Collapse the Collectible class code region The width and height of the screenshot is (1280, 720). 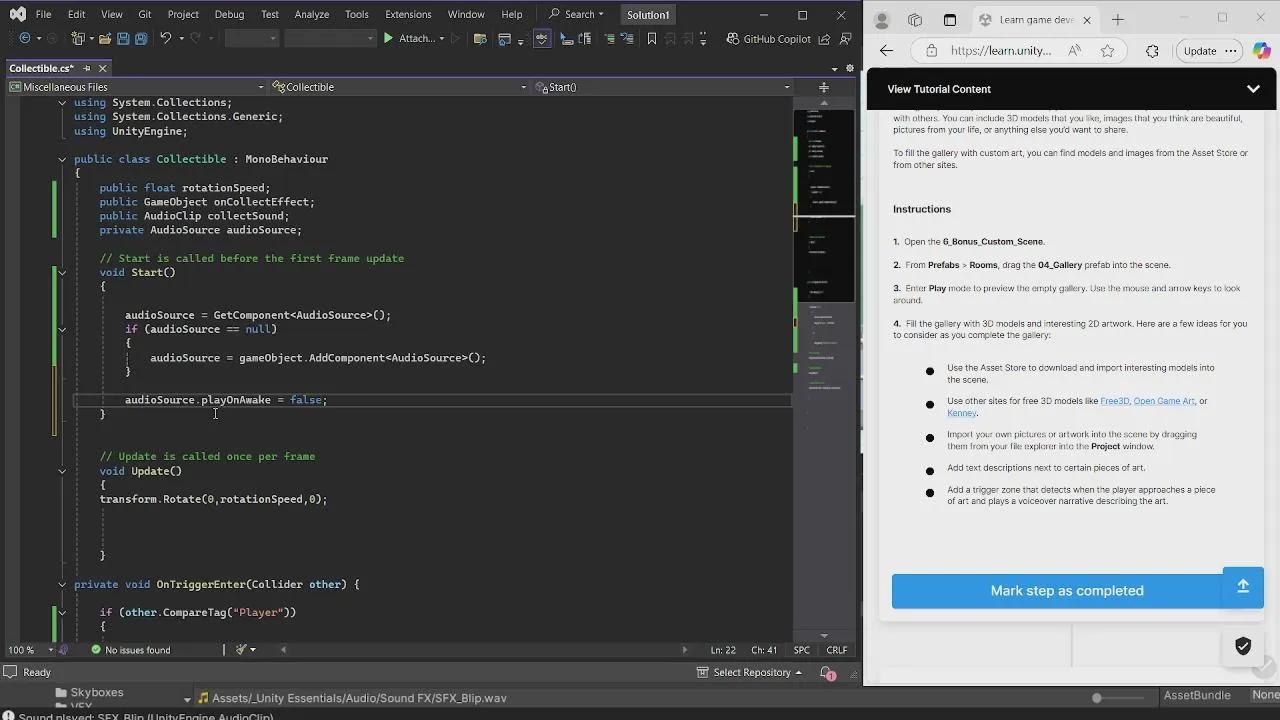pyautogui.click(x=62, y=159)
